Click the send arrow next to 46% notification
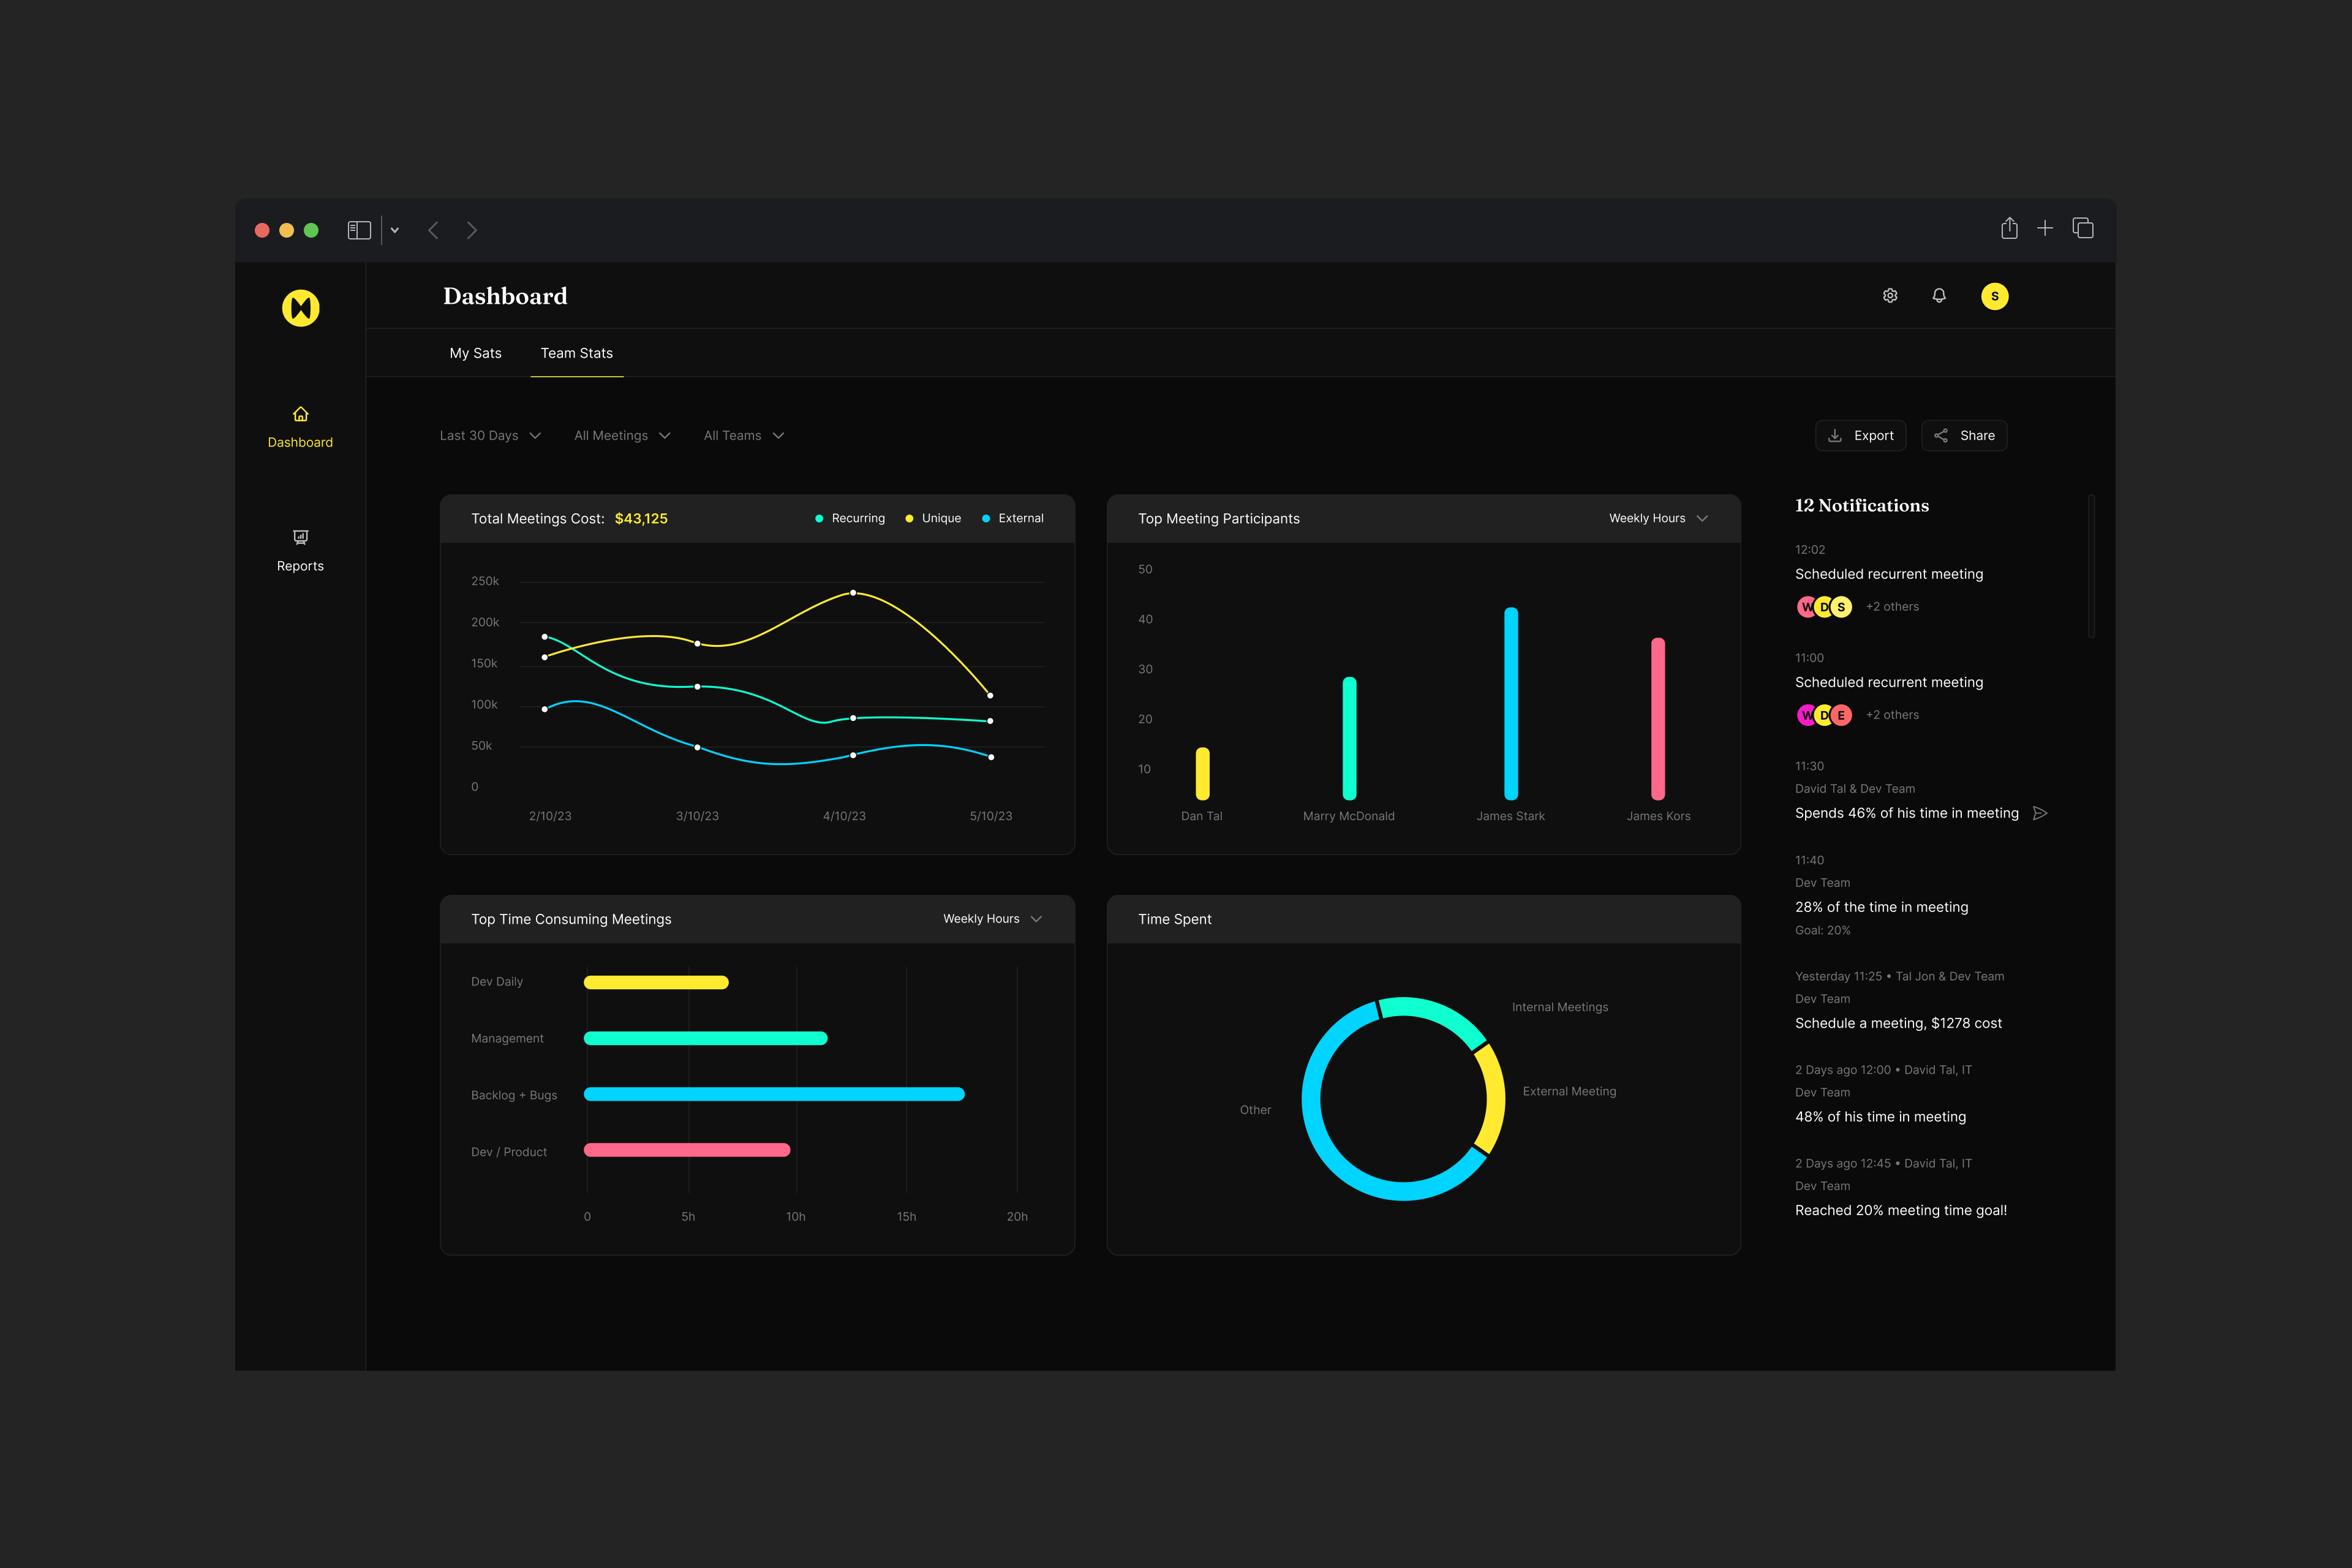 pyautogui.click(x=2040, y=813)
